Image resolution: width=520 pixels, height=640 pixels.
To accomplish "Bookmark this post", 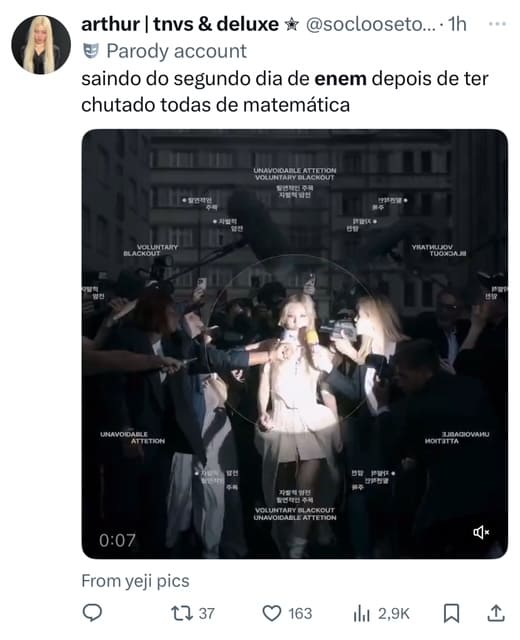I will [451, 613].
